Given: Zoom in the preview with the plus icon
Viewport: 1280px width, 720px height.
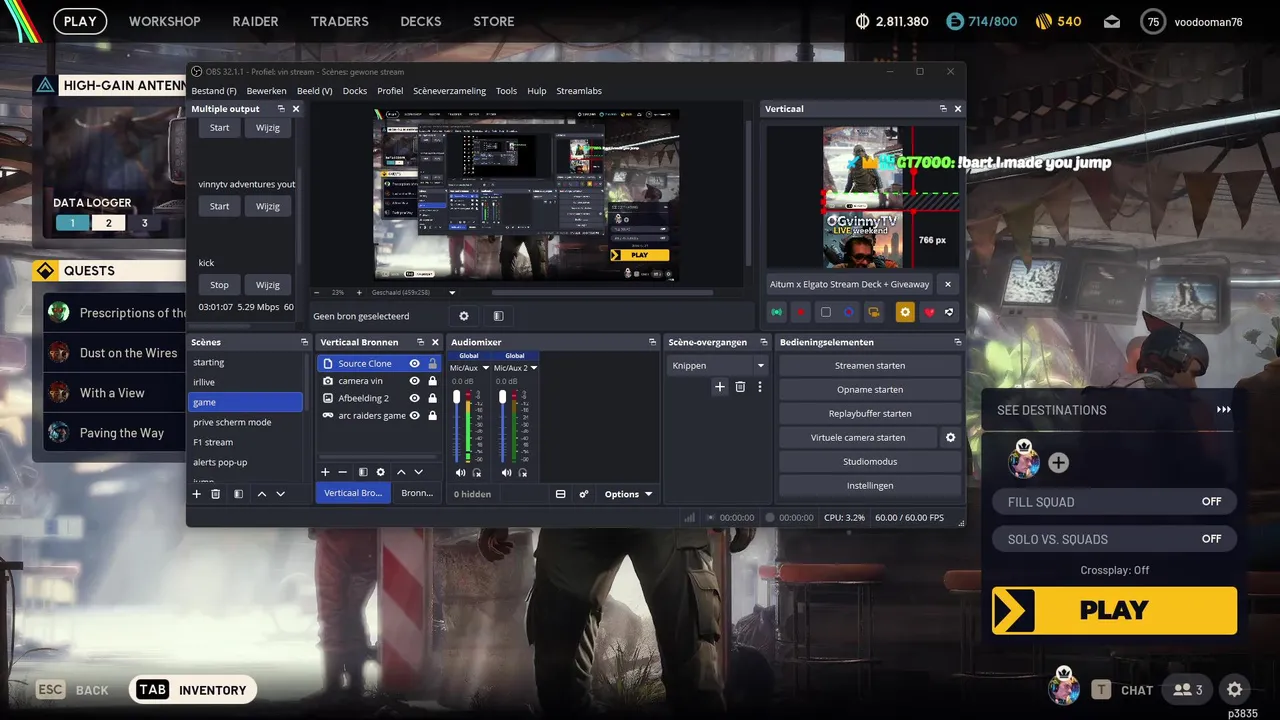Looking at the screenshot, I should (x=360, y=293).
